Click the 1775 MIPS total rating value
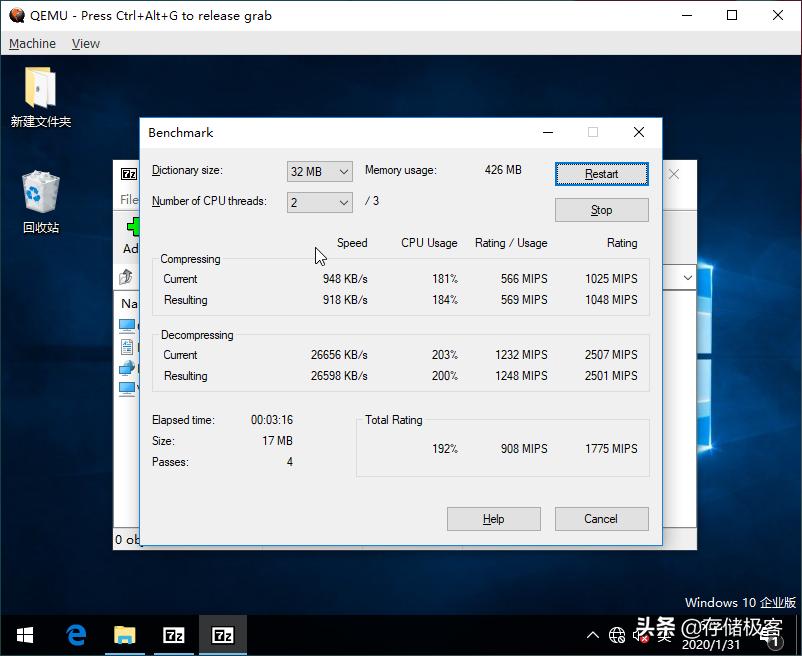This screenshot has height=656, width=802. 611,449
